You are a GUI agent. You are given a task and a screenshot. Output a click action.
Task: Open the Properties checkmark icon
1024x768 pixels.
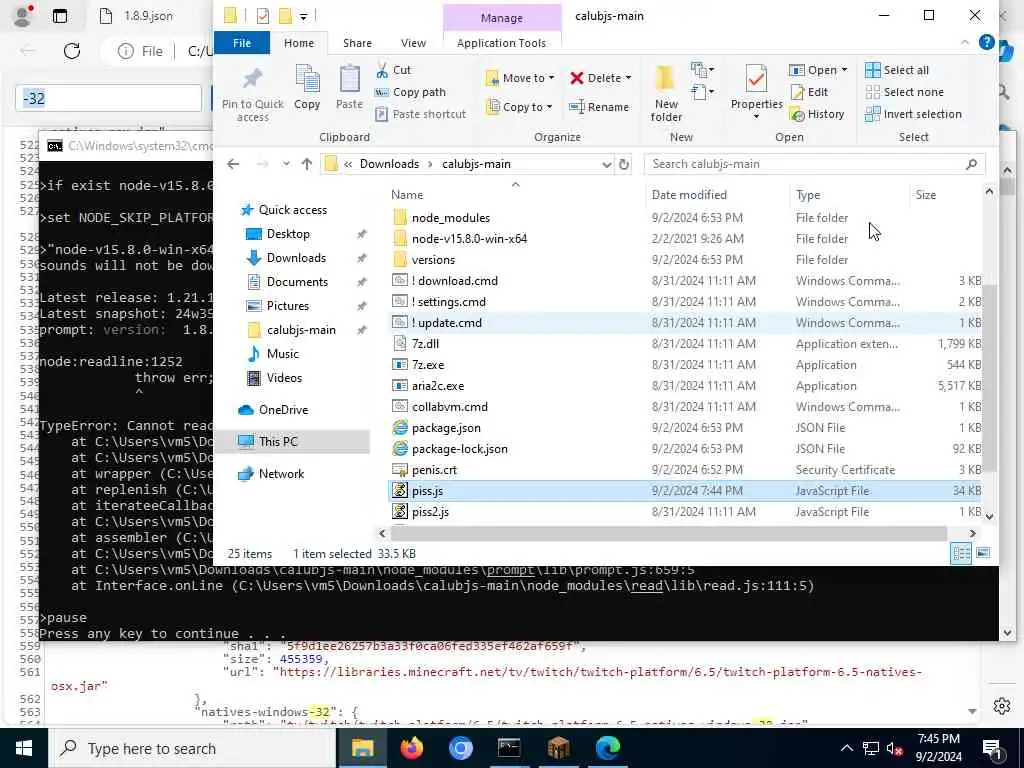coord(756,79)
